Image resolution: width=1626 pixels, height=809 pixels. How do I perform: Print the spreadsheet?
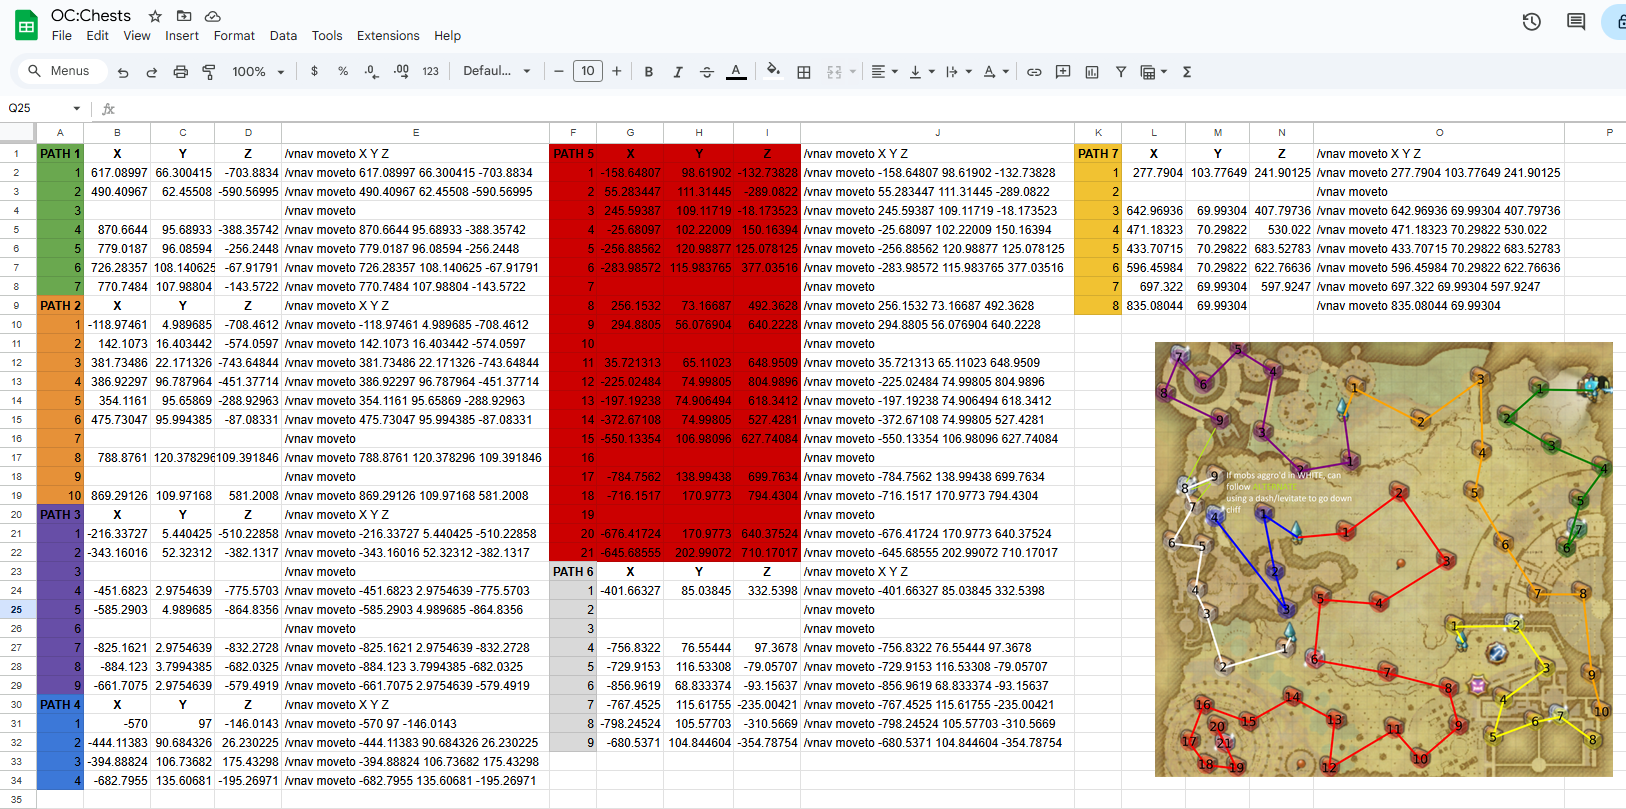point(181,72)
